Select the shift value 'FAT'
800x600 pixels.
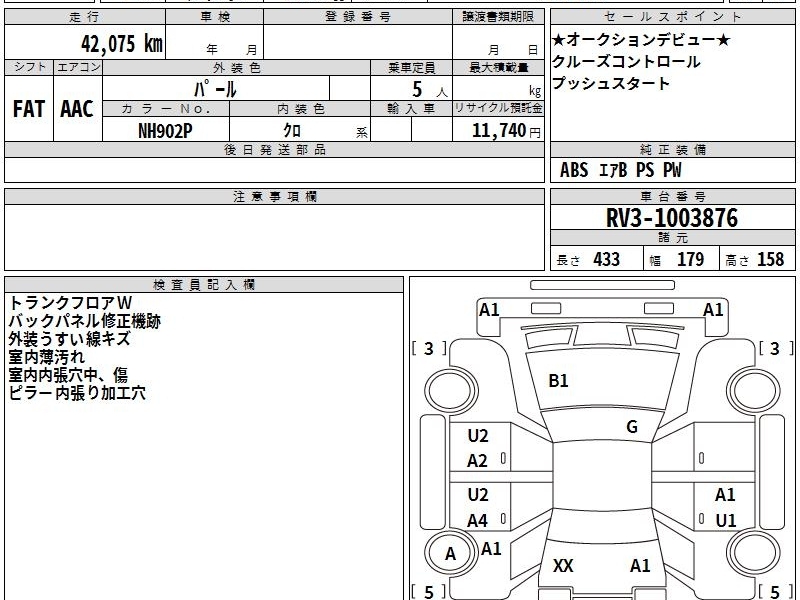coord(29,109)
